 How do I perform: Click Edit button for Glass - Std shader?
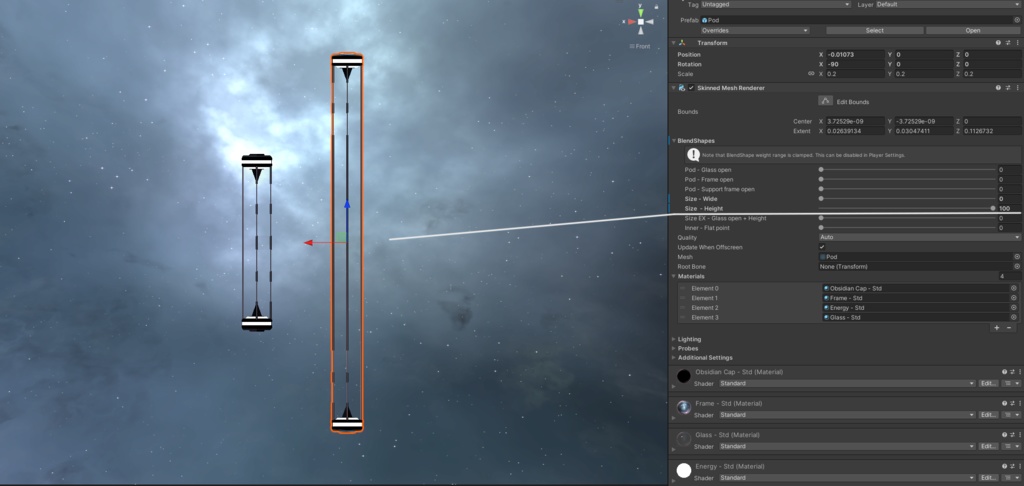[x=987, y=446]
